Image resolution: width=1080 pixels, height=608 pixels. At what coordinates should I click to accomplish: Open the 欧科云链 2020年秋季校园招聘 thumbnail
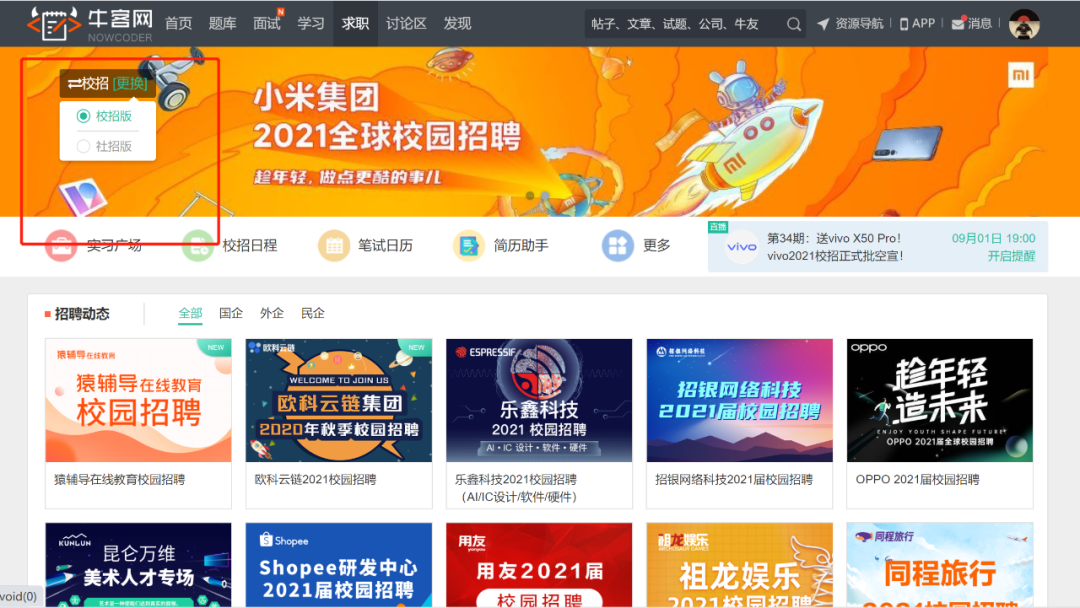tap(339, 400)
